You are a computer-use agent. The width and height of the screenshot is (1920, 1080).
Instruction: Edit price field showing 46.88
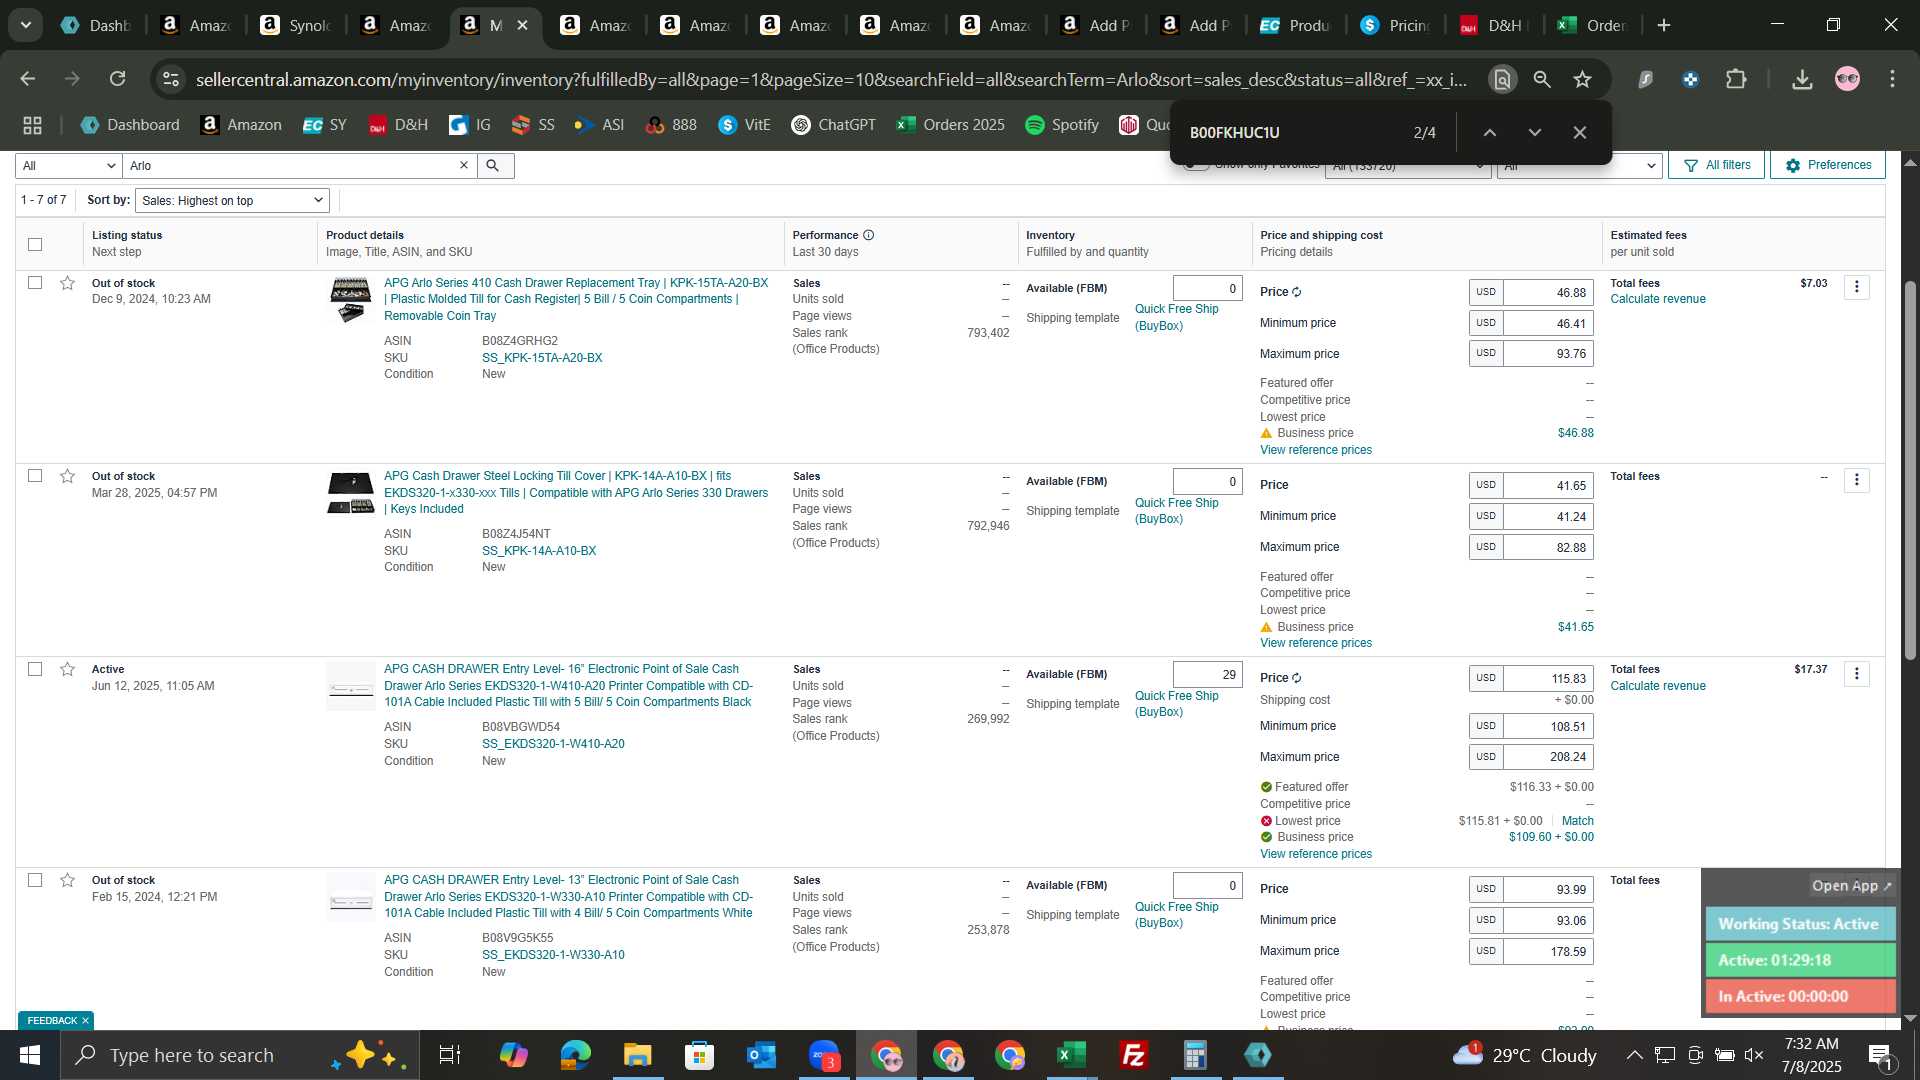point(1548,293)
